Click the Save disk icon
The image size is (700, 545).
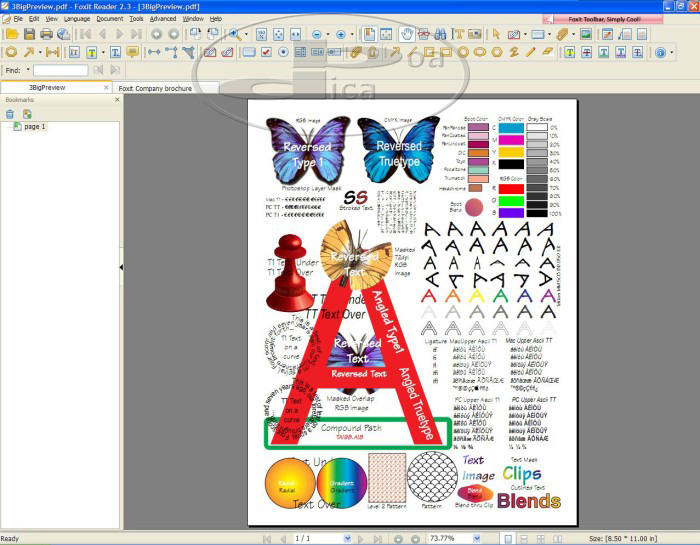(x=29, y=34)
